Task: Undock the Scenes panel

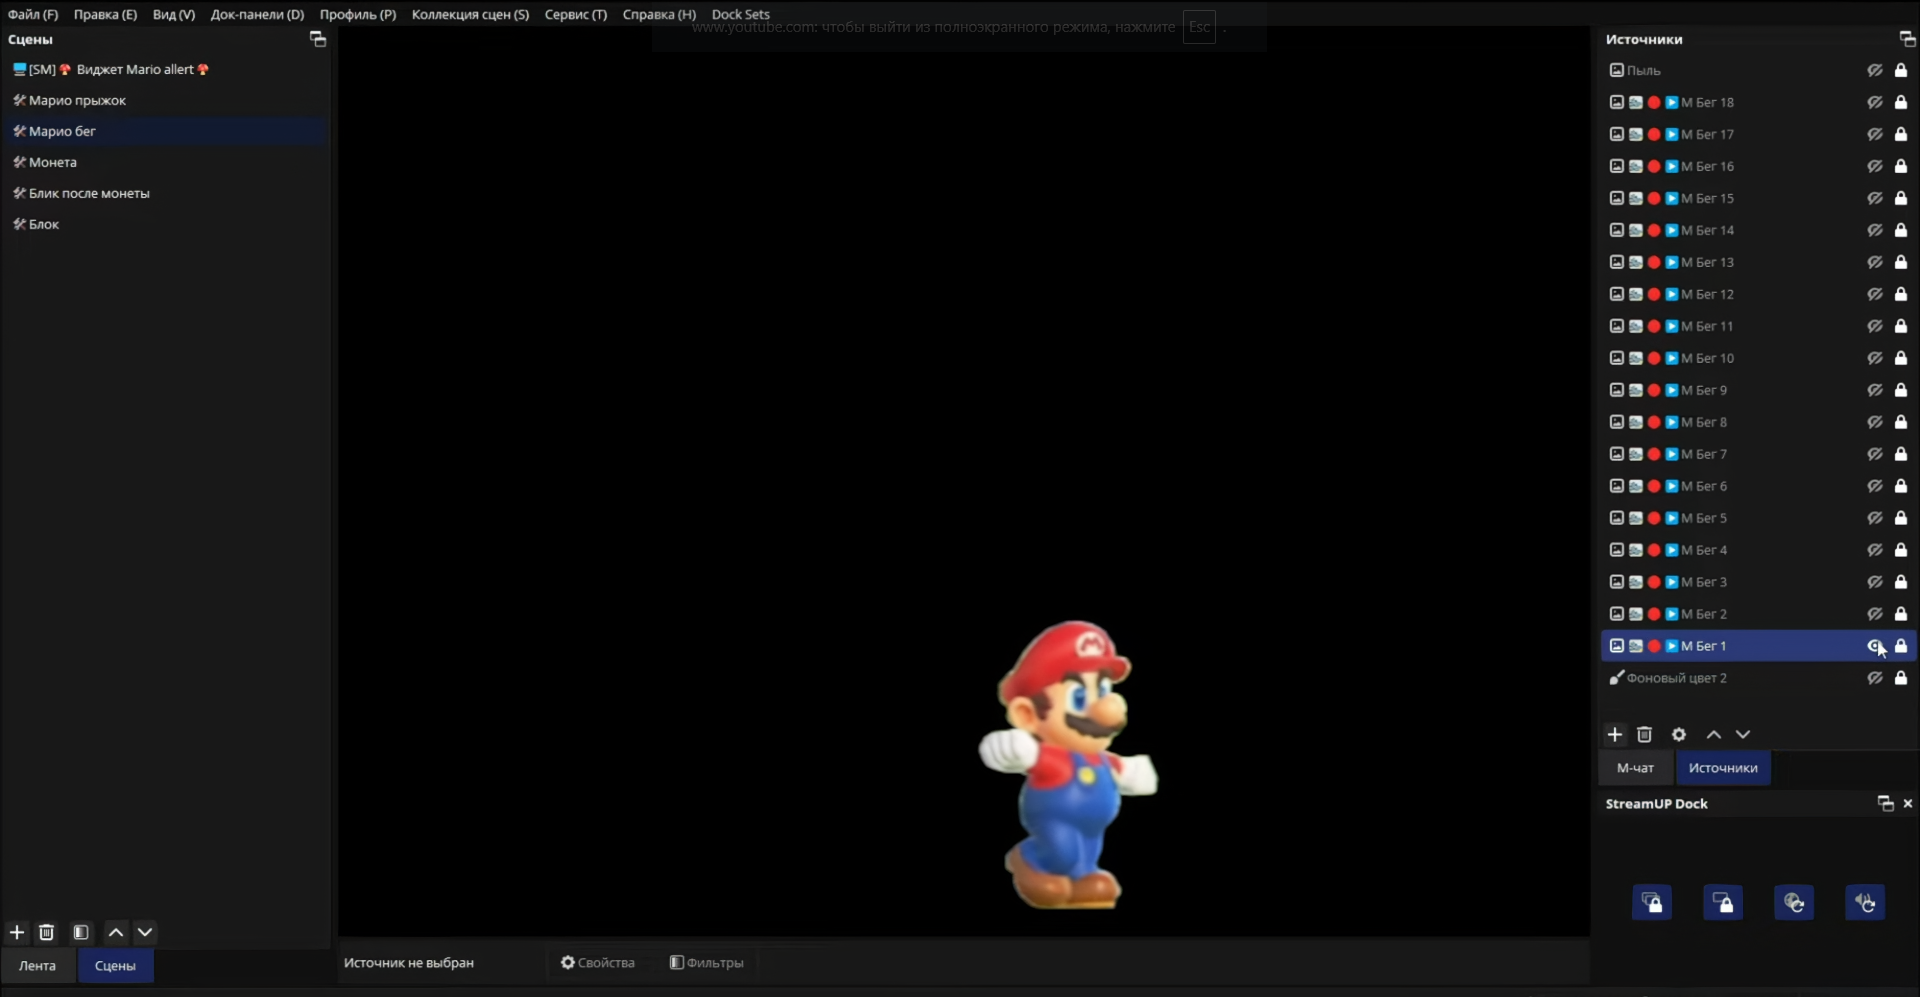Action: [x=318, y=39]
